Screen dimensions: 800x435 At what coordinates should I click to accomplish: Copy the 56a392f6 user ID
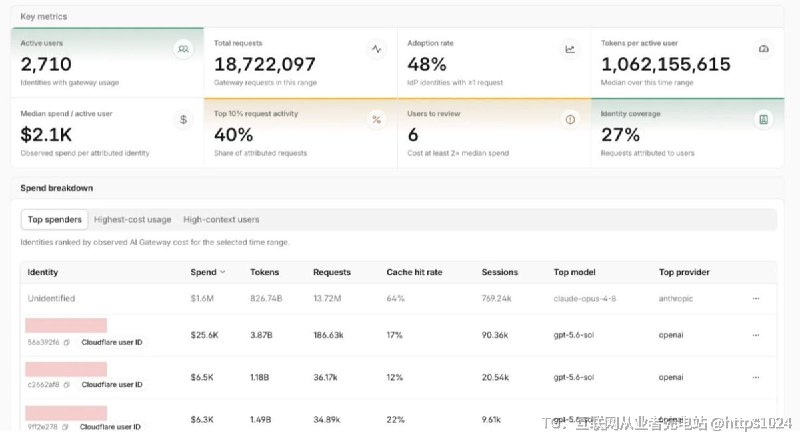click(66, 343)
